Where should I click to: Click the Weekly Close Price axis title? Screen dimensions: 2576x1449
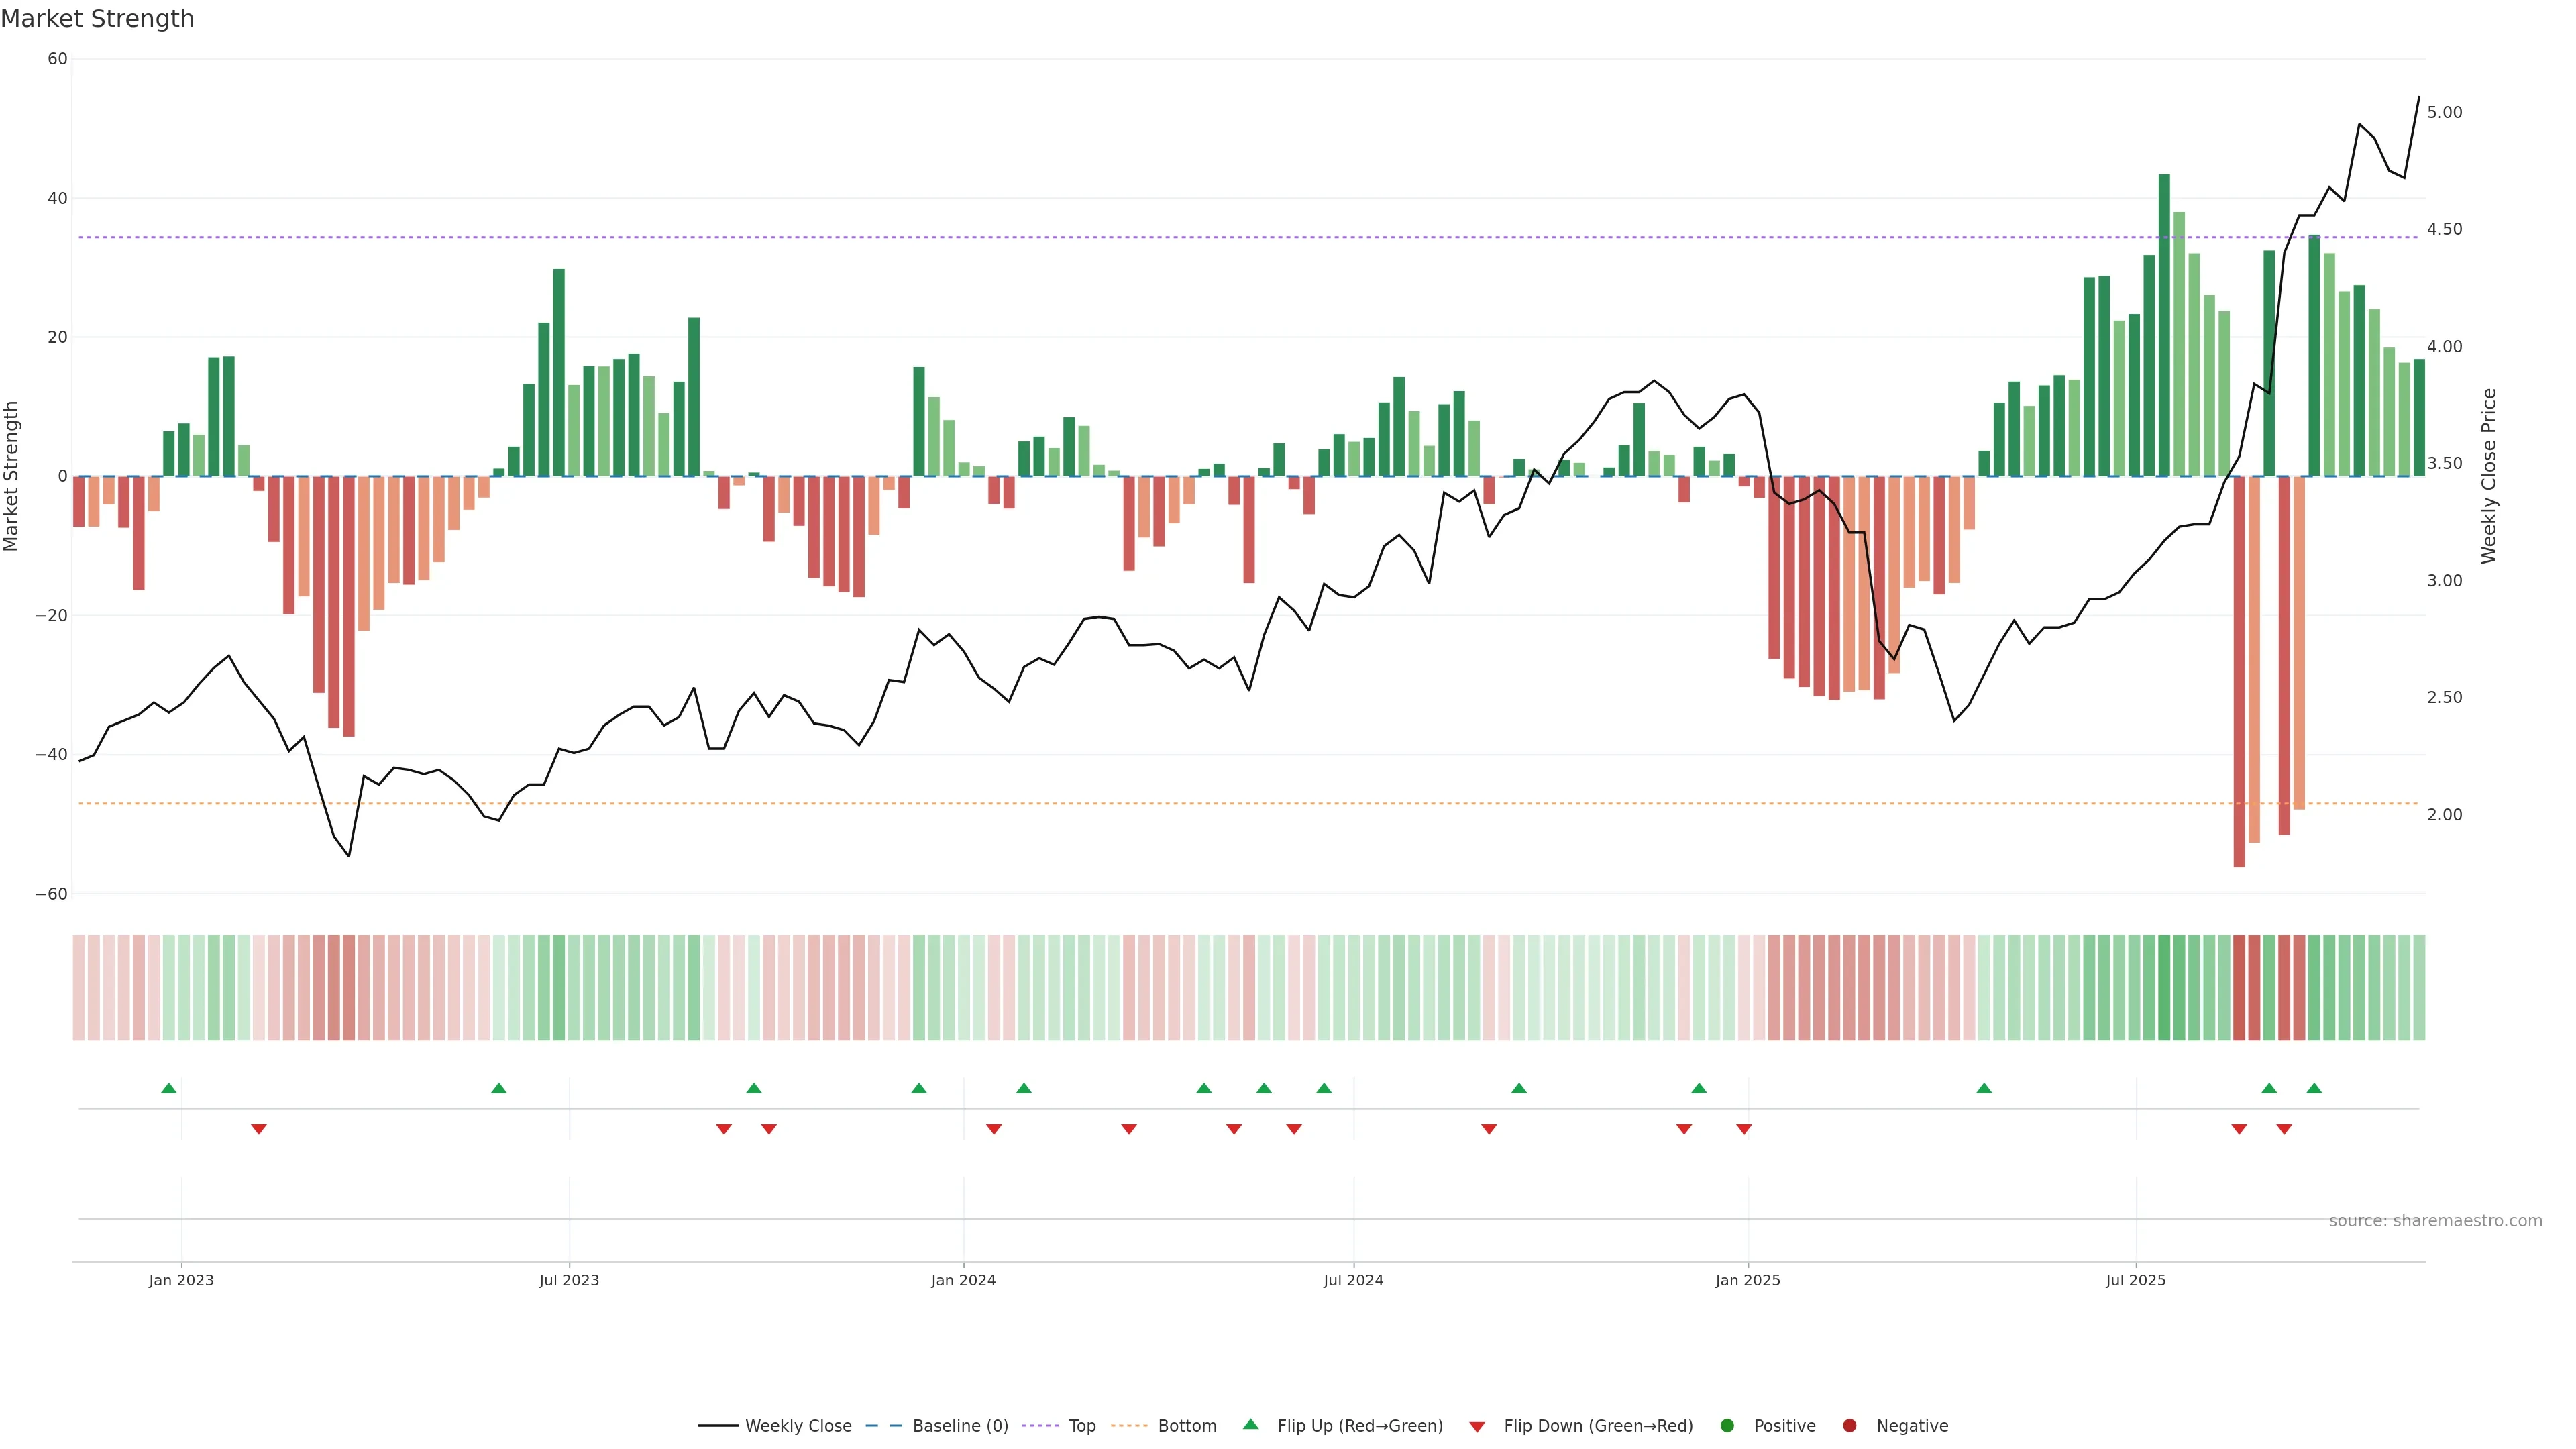pos(2489,476)
